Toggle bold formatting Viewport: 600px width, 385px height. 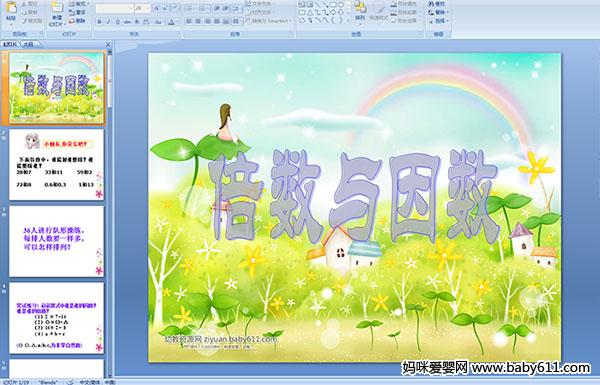tap(99, 22)
